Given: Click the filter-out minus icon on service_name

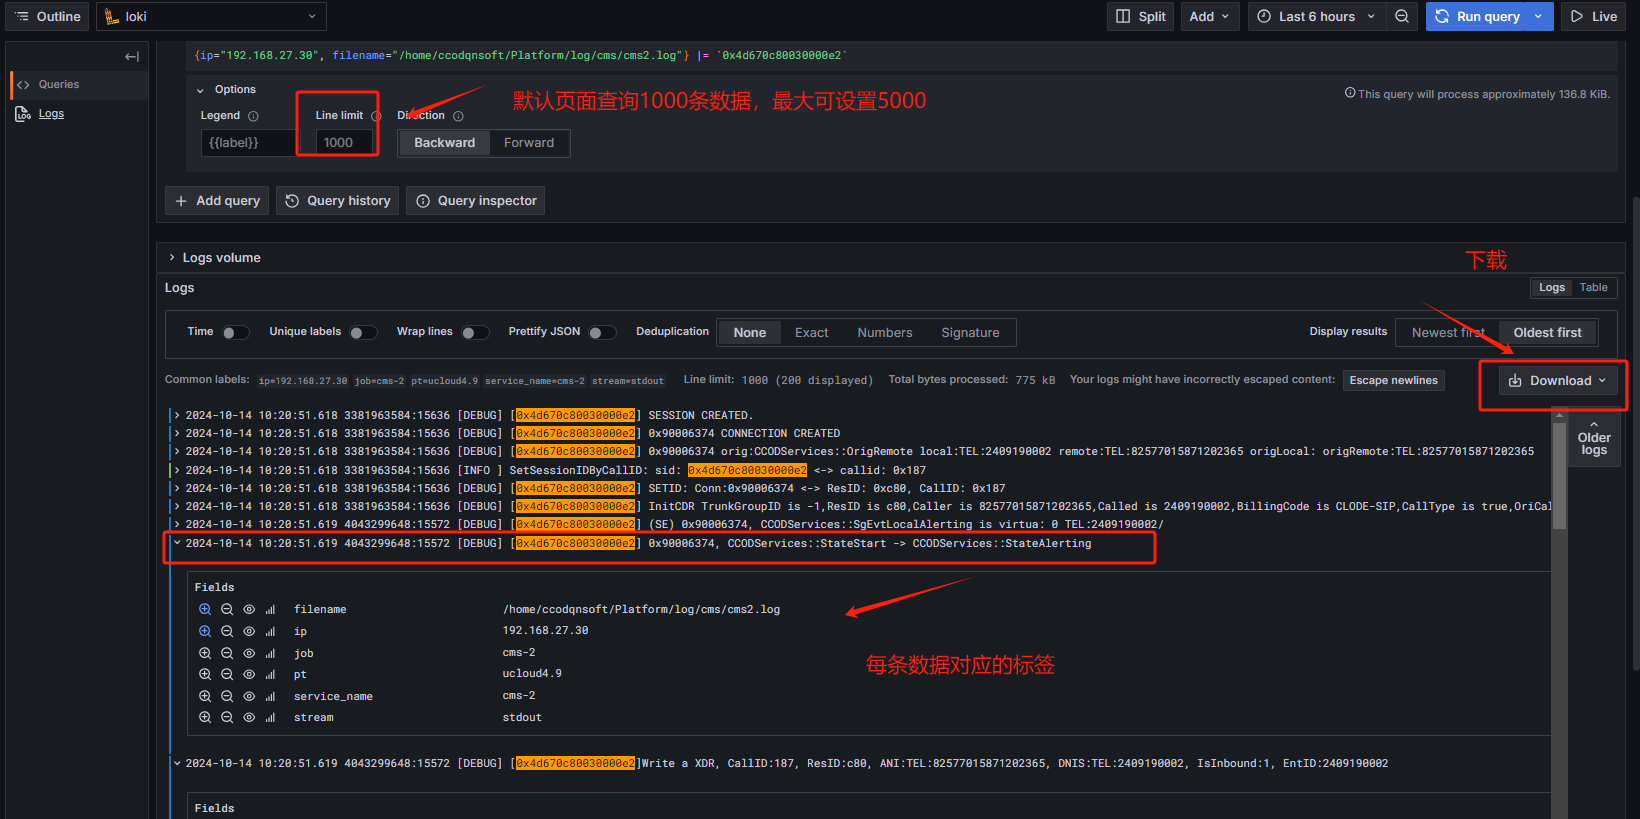Looking at the screenshot, I should pos(227,696).
